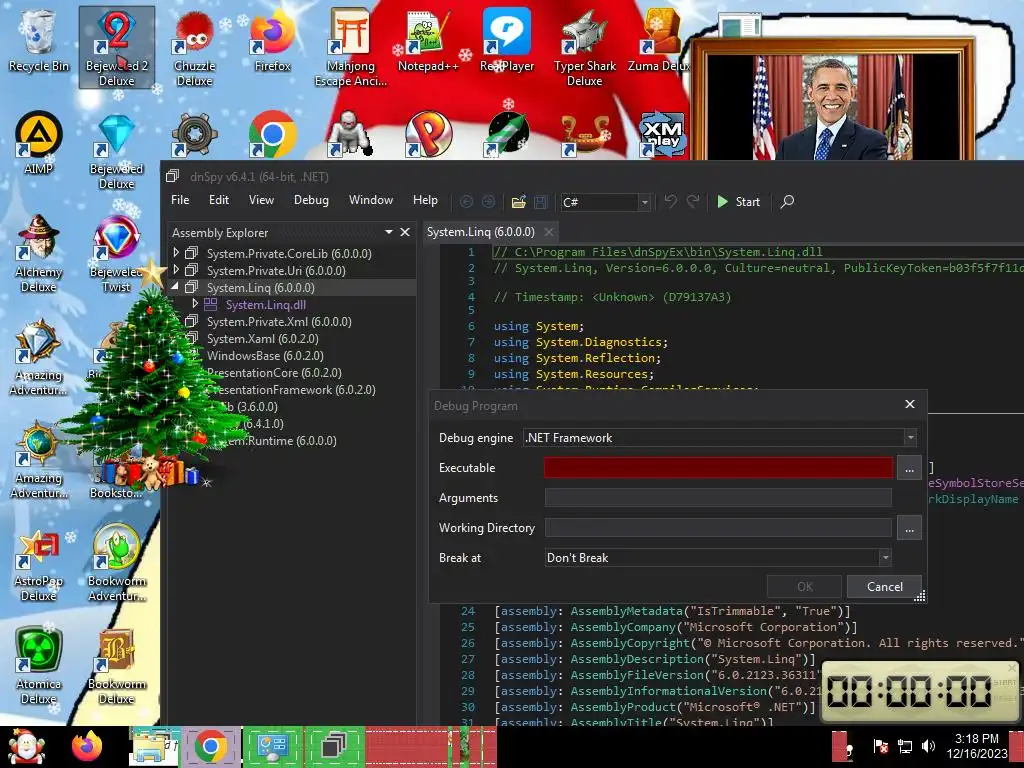Select Bejeweled 2 Deluxe desktop shortcut
The height and width of the screenshot is (768, 1024).
[x=116, y=47]
